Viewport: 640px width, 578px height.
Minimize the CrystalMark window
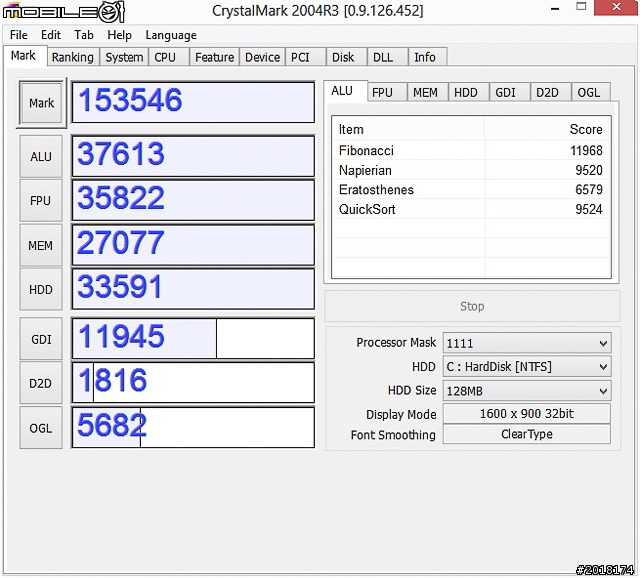pos(555,8)
